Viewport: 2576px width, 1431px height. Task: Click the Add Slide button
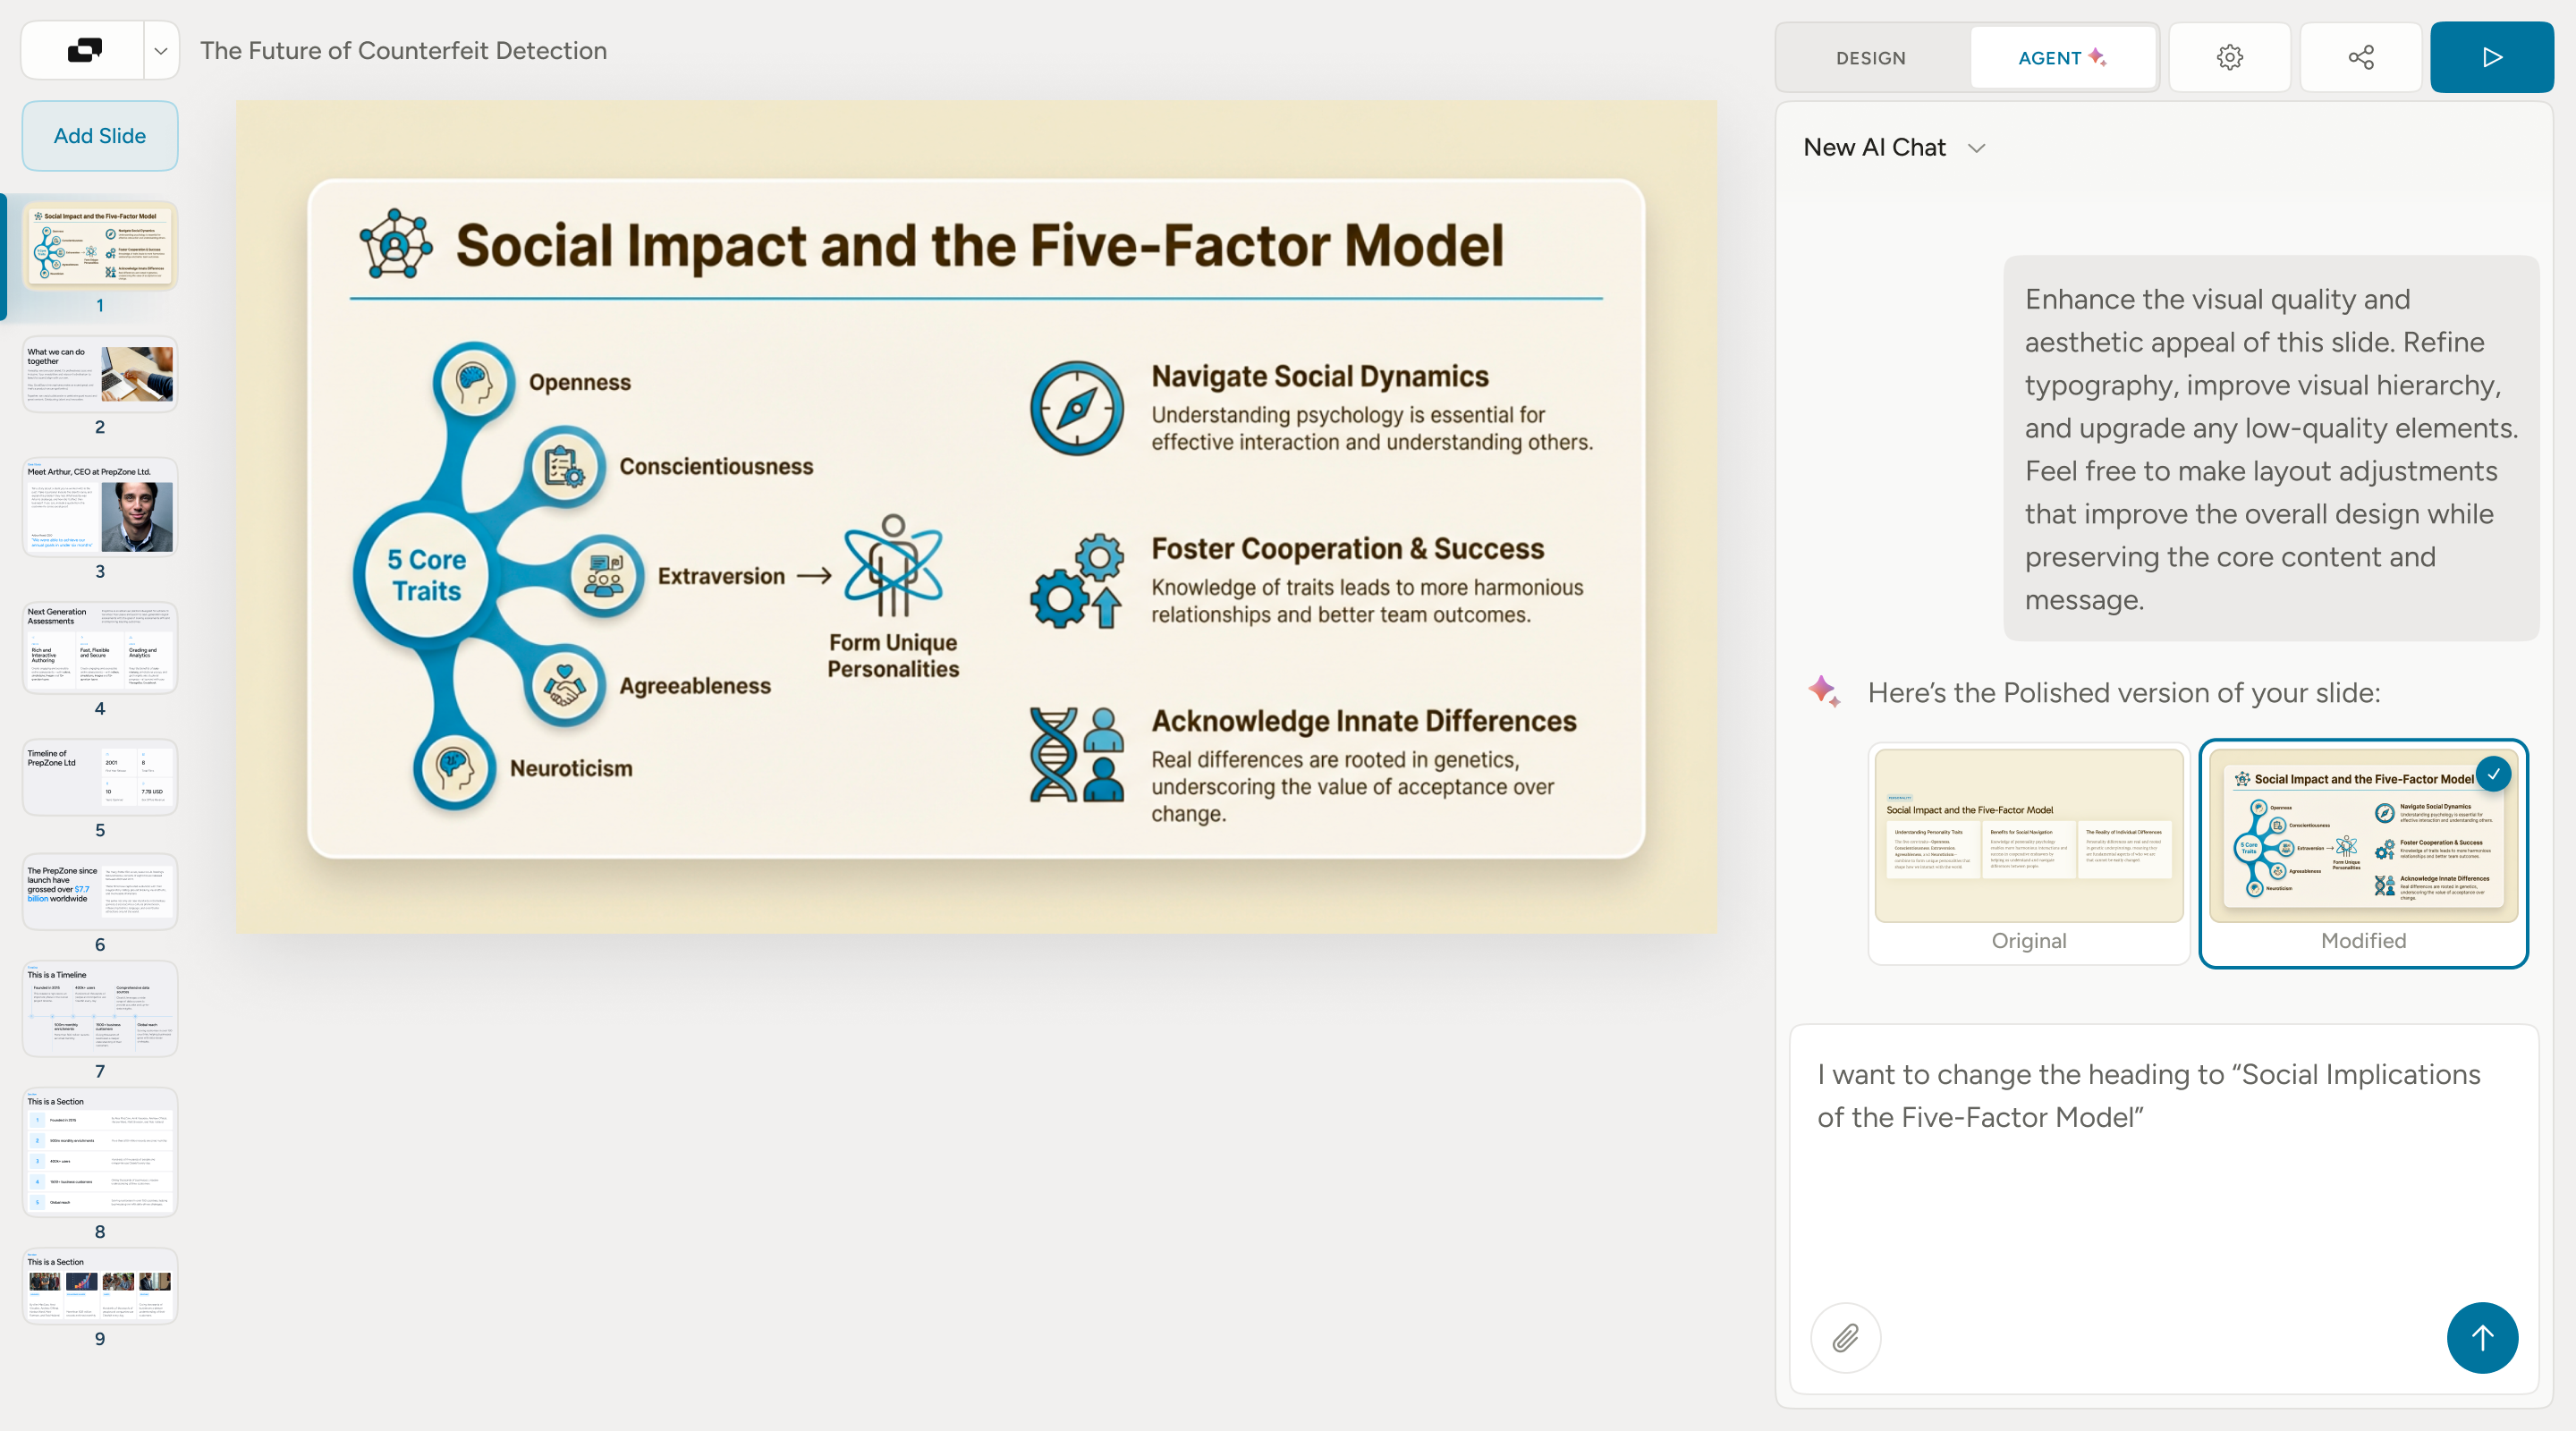(100, 136)
